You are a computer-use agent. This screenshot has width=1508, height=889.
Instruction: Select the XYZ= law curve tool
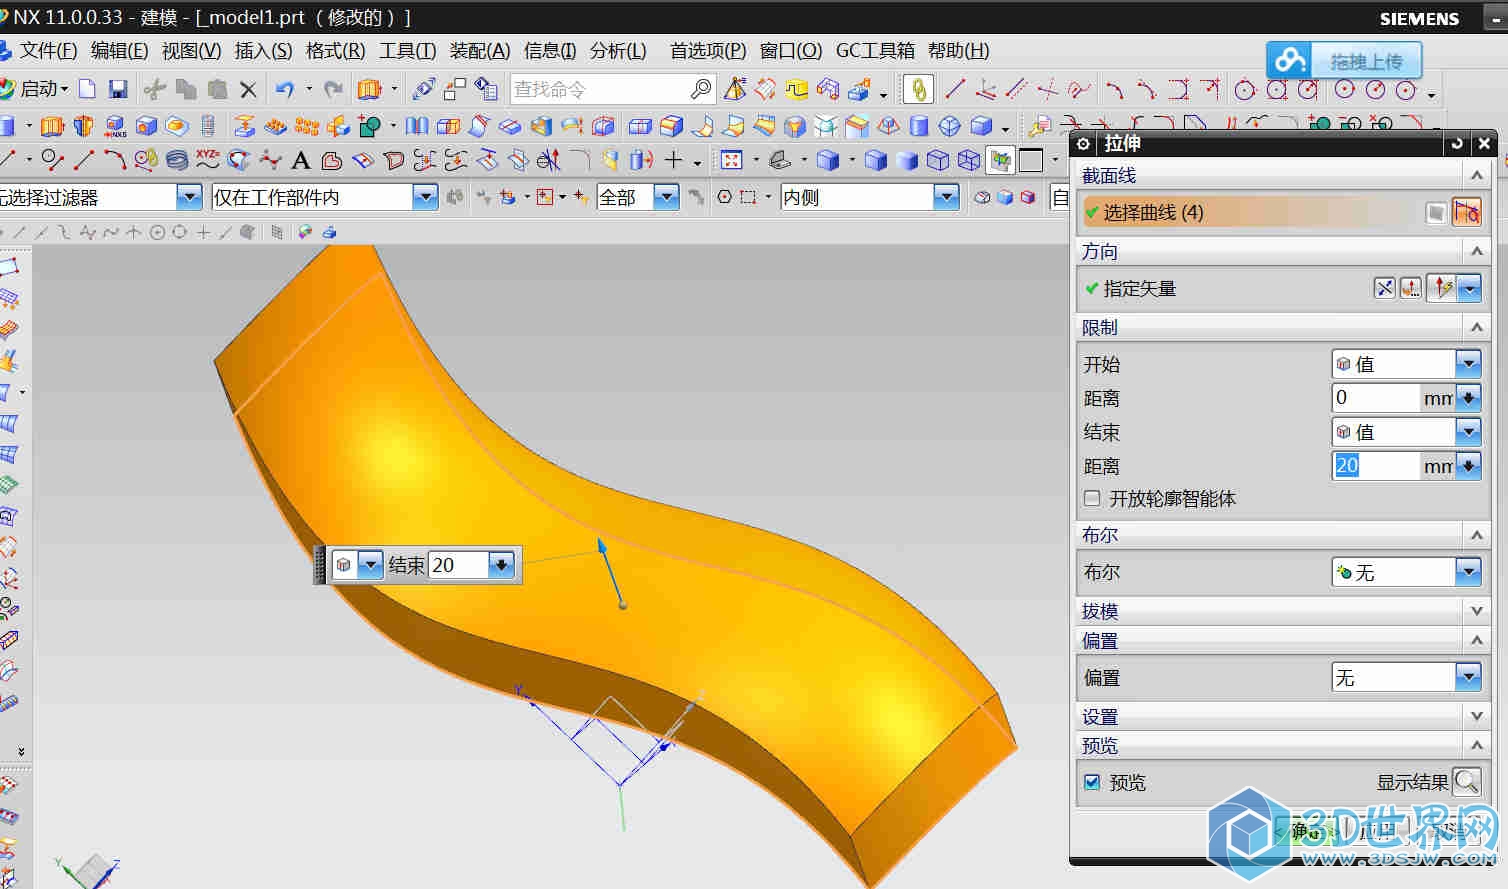coord(207,159)
